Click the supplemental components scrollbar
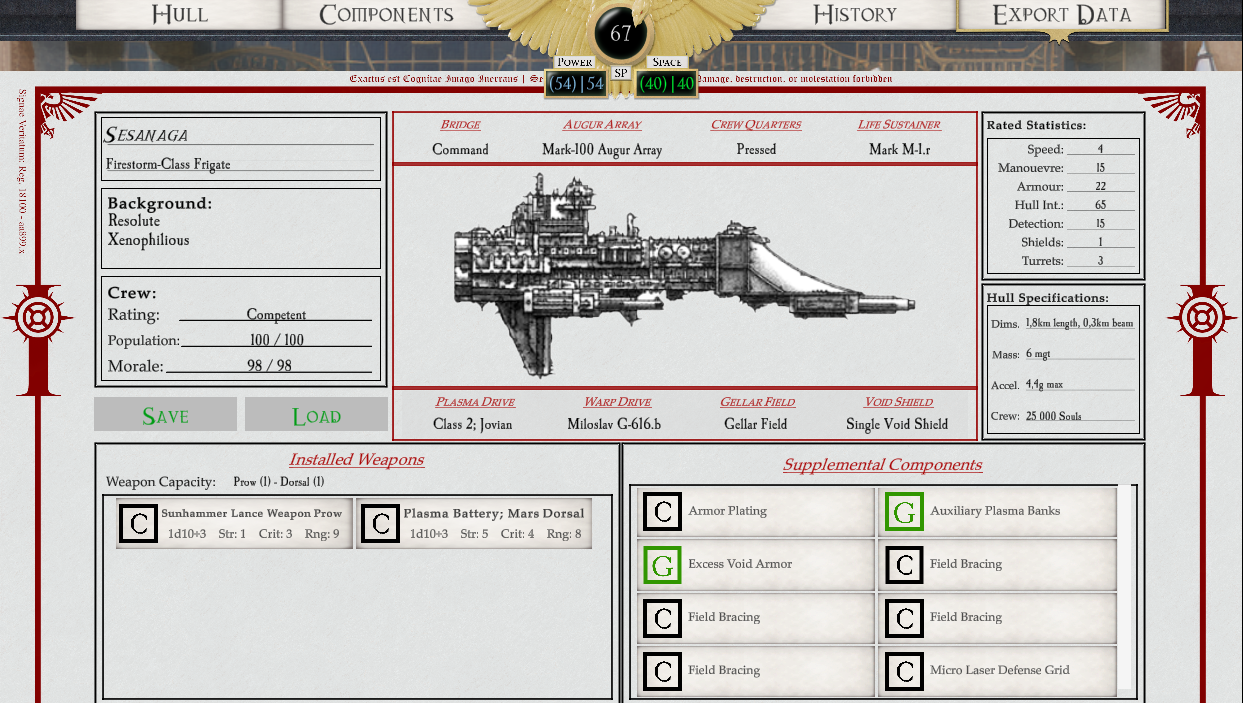Viewport: 1243px width, 703px height. coord(1125,588)
